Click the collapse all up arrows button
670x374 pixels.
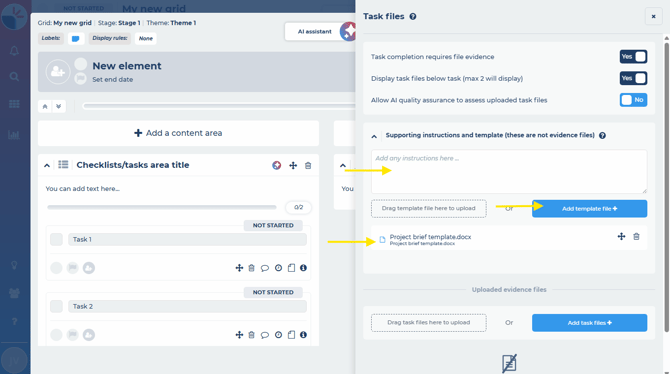[x=45, y=106]
